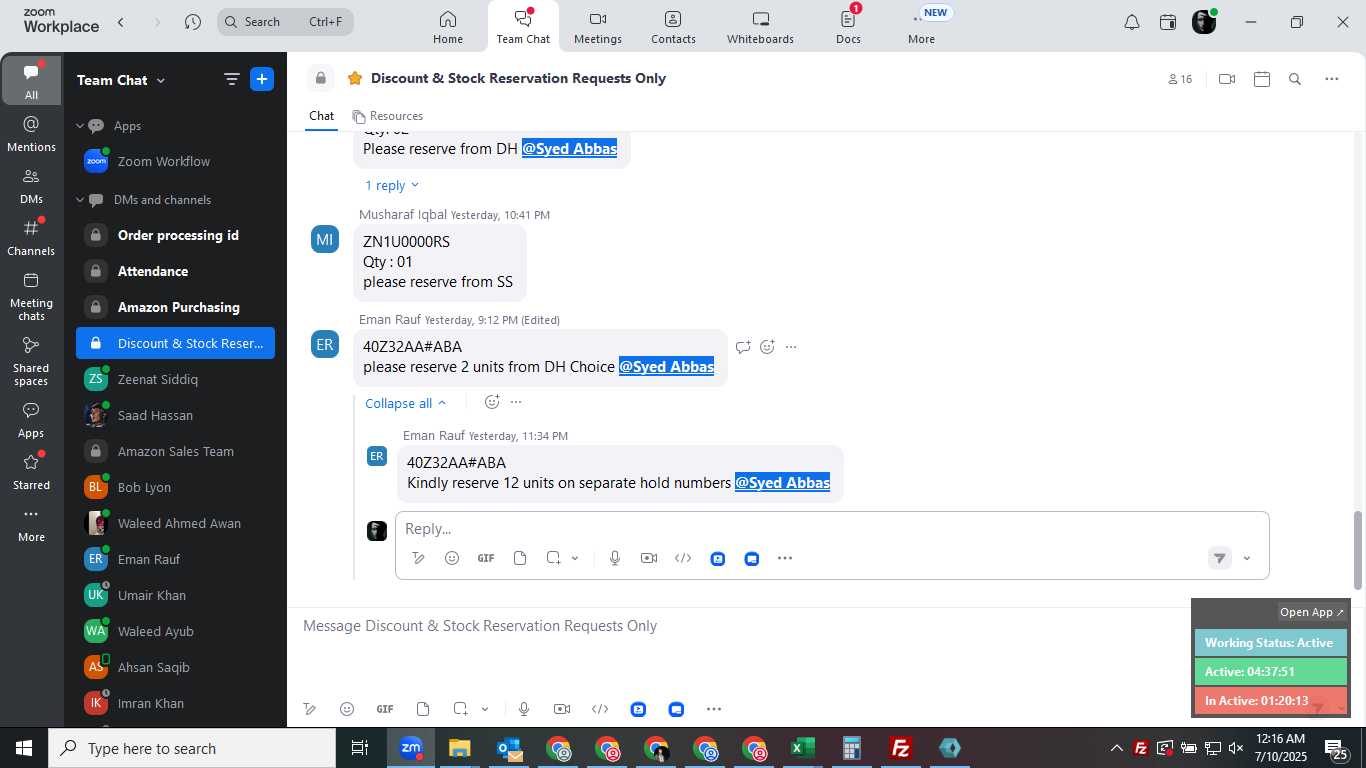Viewport: 1366px width, 768px height.
Task: Toggle the star on channel title
Action: click(x=354, y=78)
